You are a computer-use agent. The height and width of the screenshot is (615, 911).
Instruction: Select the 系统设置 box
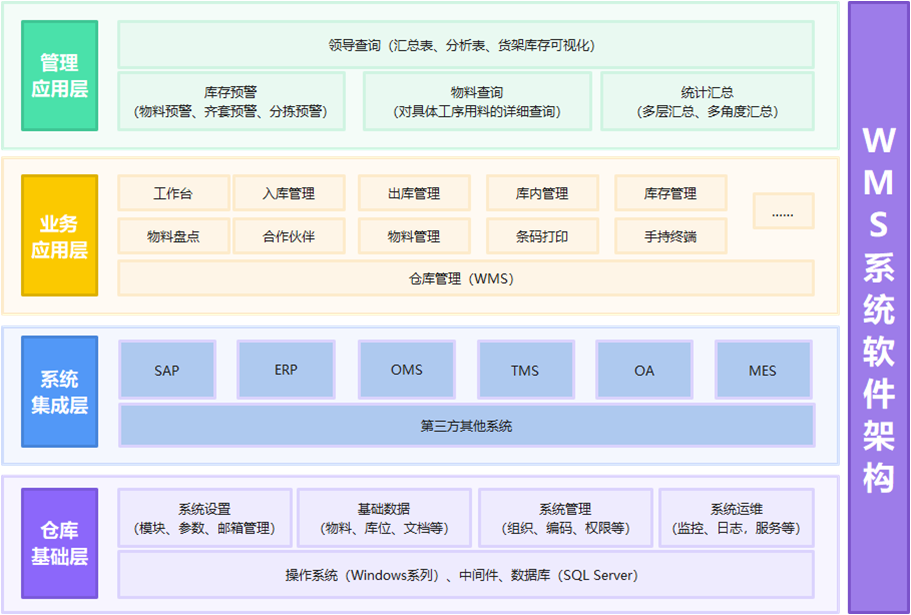click(205, 518)
